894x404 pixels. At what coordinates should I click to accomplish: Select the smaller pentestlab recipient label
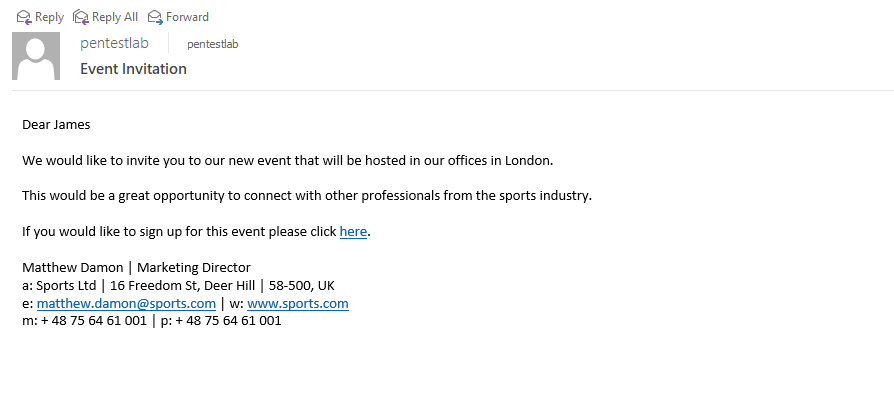click(212, 44)
